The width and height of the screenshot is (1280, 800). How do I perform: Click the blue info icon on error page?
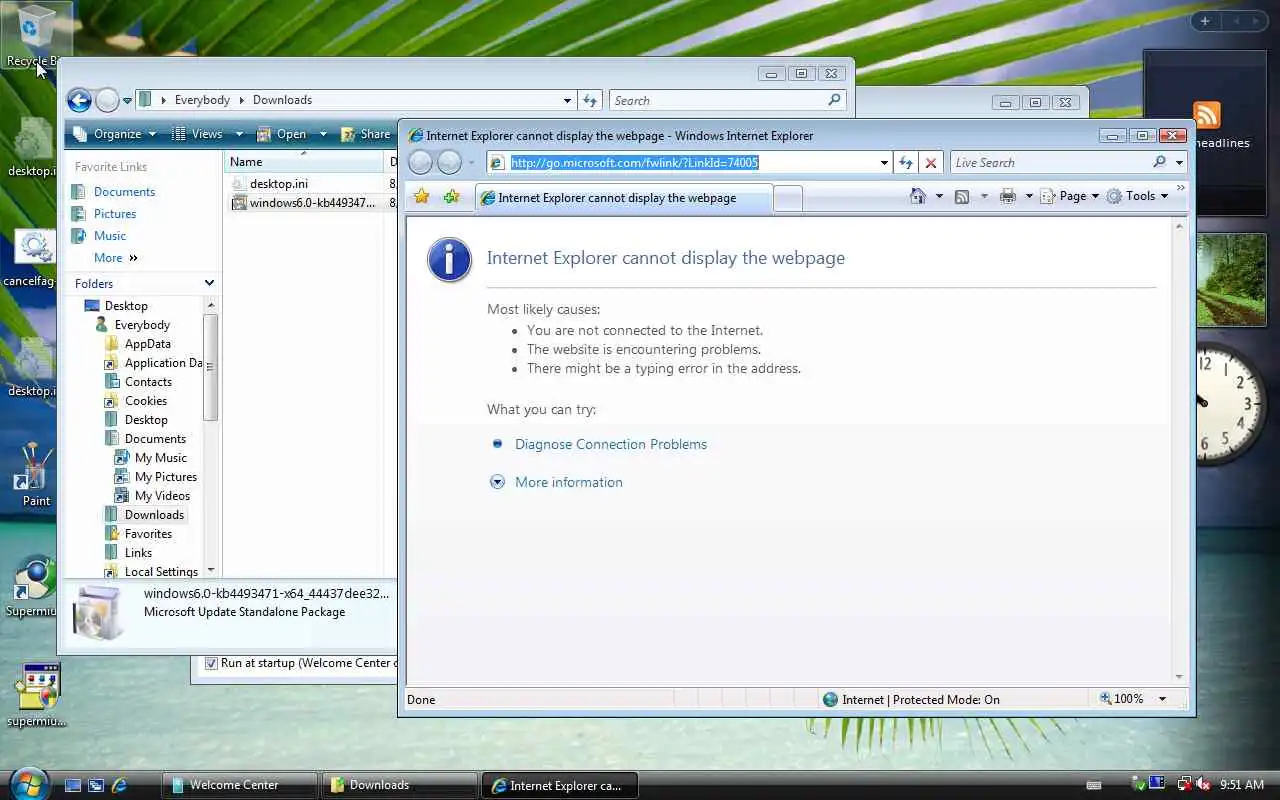point(449,260)
